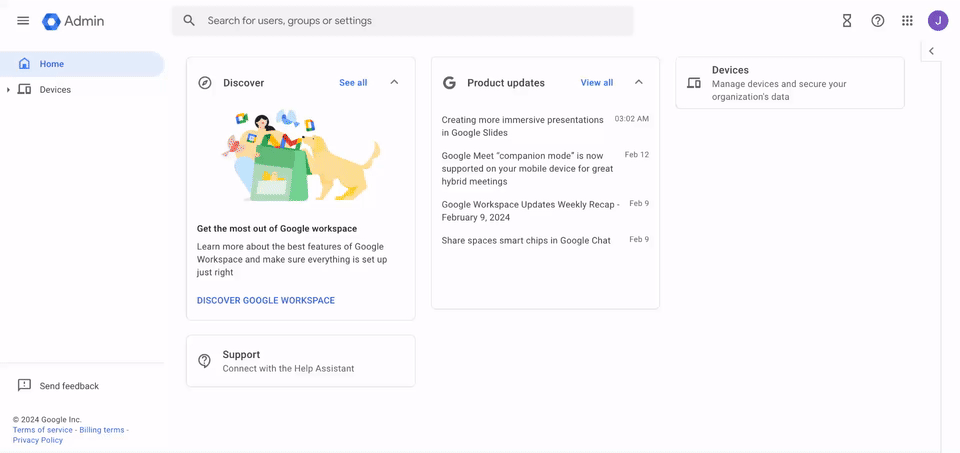Open the main hamburger menu
This screenshot has height=453, width=960.
(23, 21)
